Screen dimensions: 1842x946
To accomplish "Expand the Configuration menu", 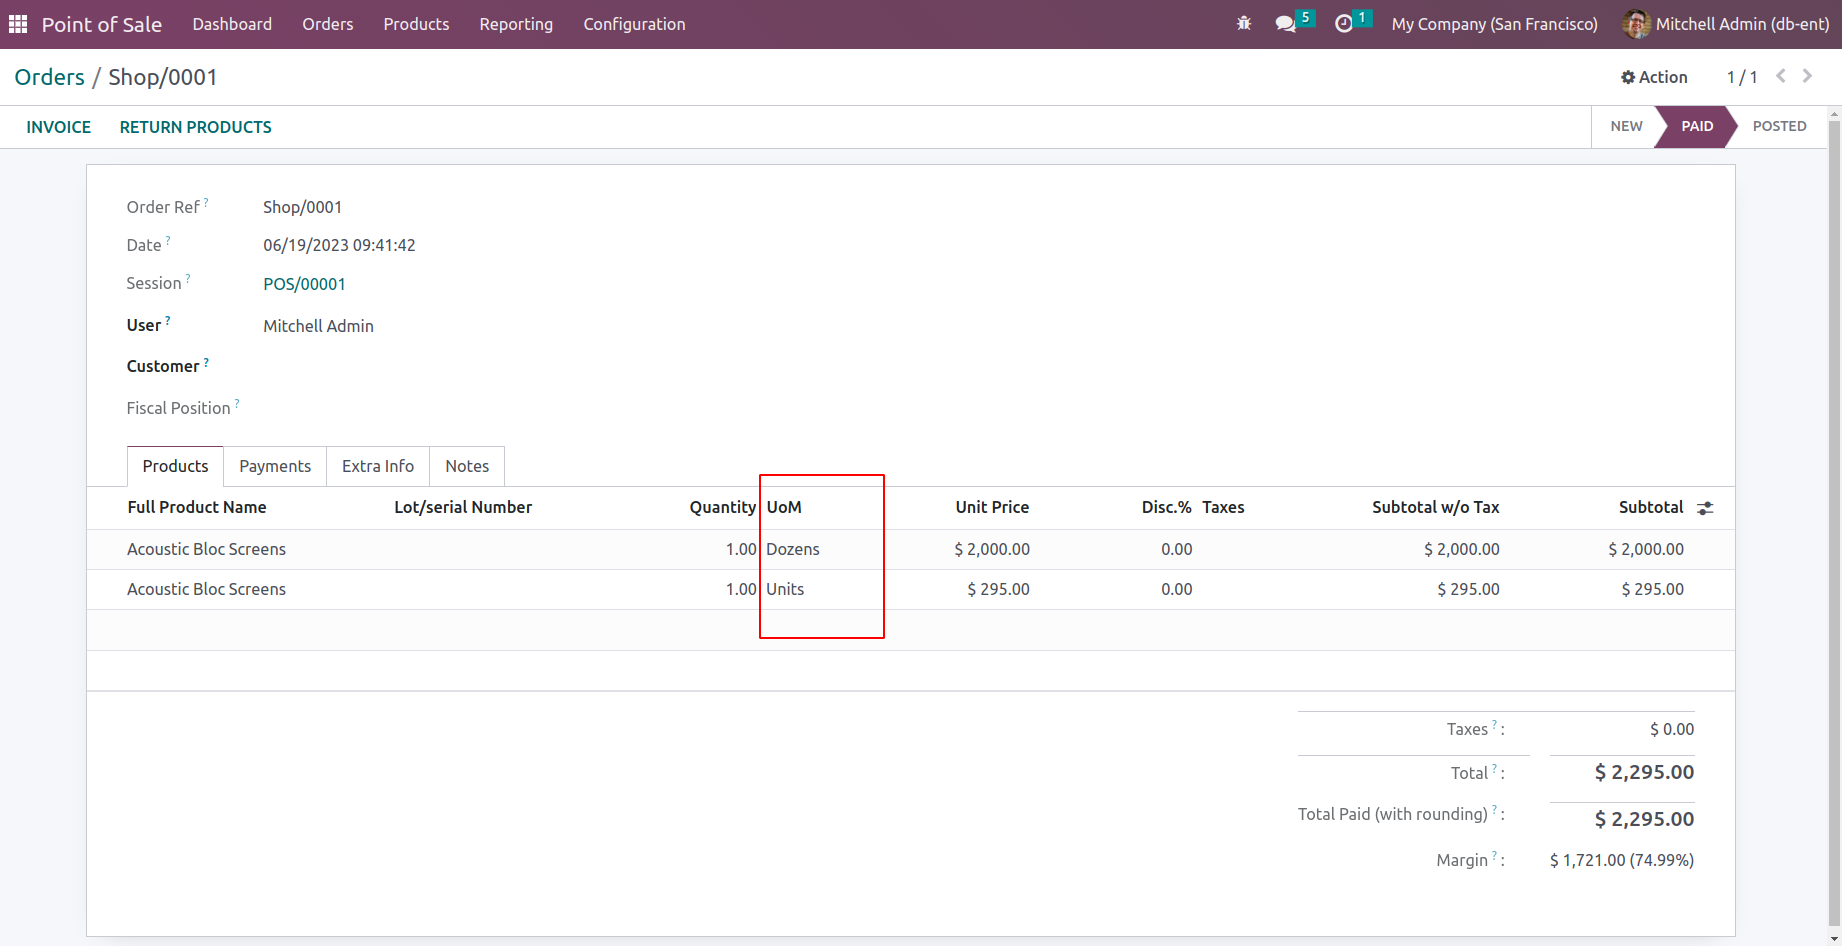I will [x=634, y=24].
